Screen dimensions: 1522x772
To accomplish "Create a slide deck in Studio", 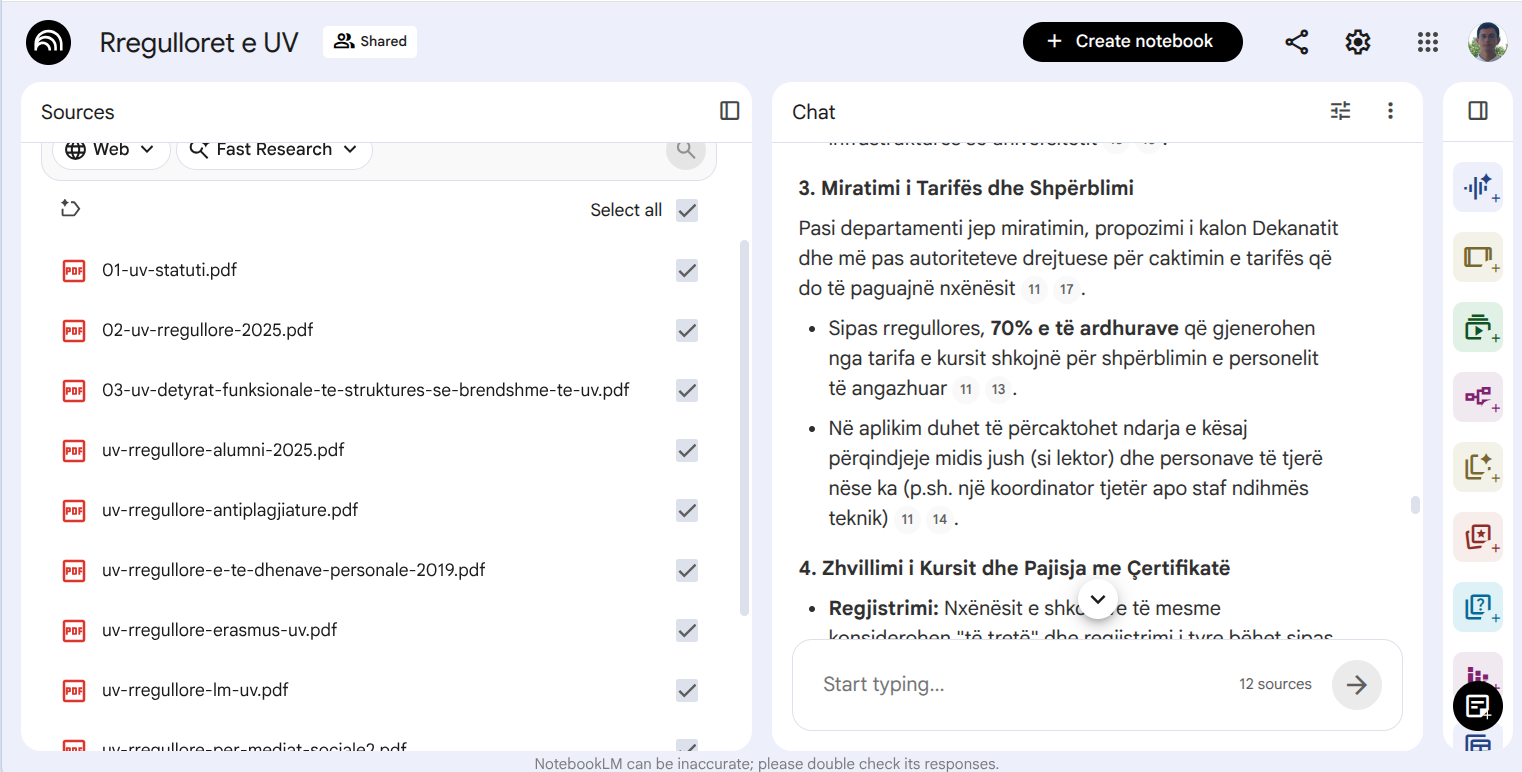I will (1478, 257).
